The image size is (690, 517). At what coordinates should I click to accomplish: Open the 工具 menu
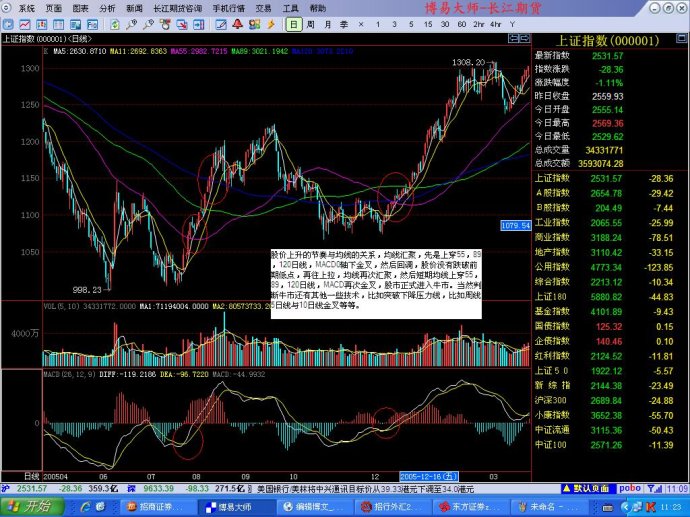tap(290, 8)
